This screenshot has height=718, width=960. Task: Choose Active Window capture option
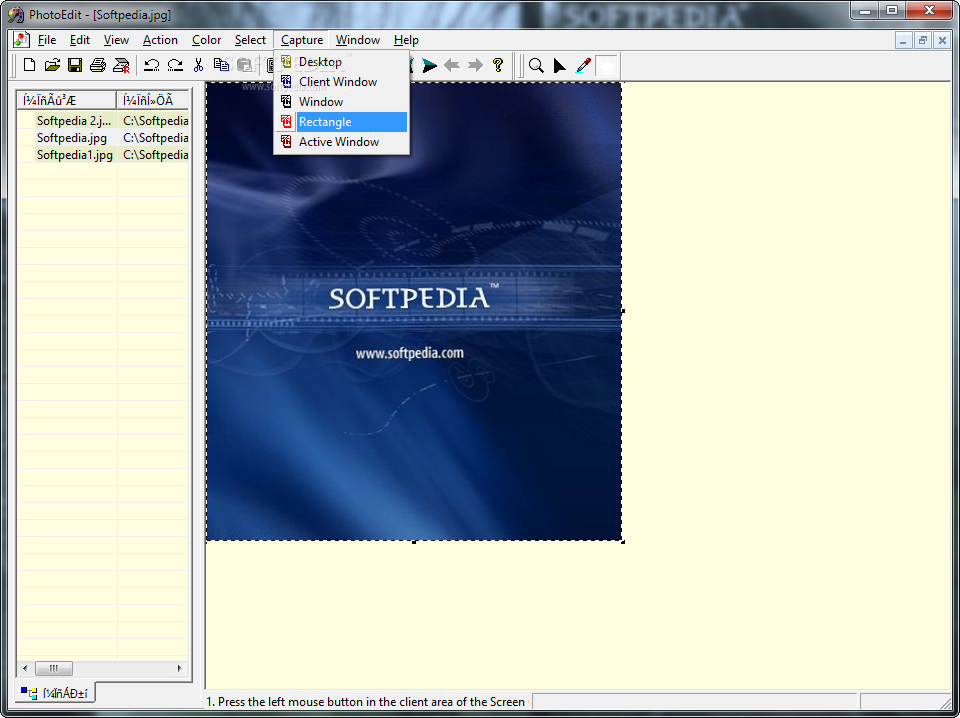[x=342, y=142]
